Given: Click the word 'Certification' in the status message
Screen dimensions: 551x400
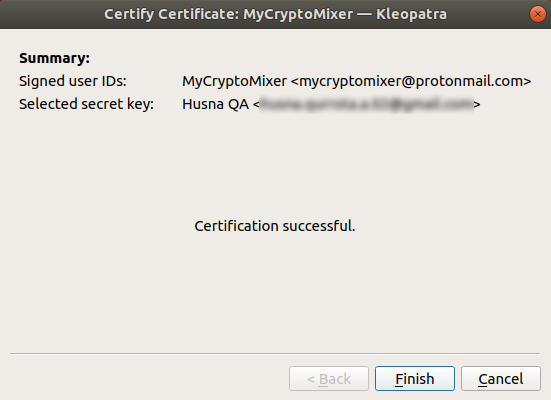Looking at the screenshot, I should point(236,226).
